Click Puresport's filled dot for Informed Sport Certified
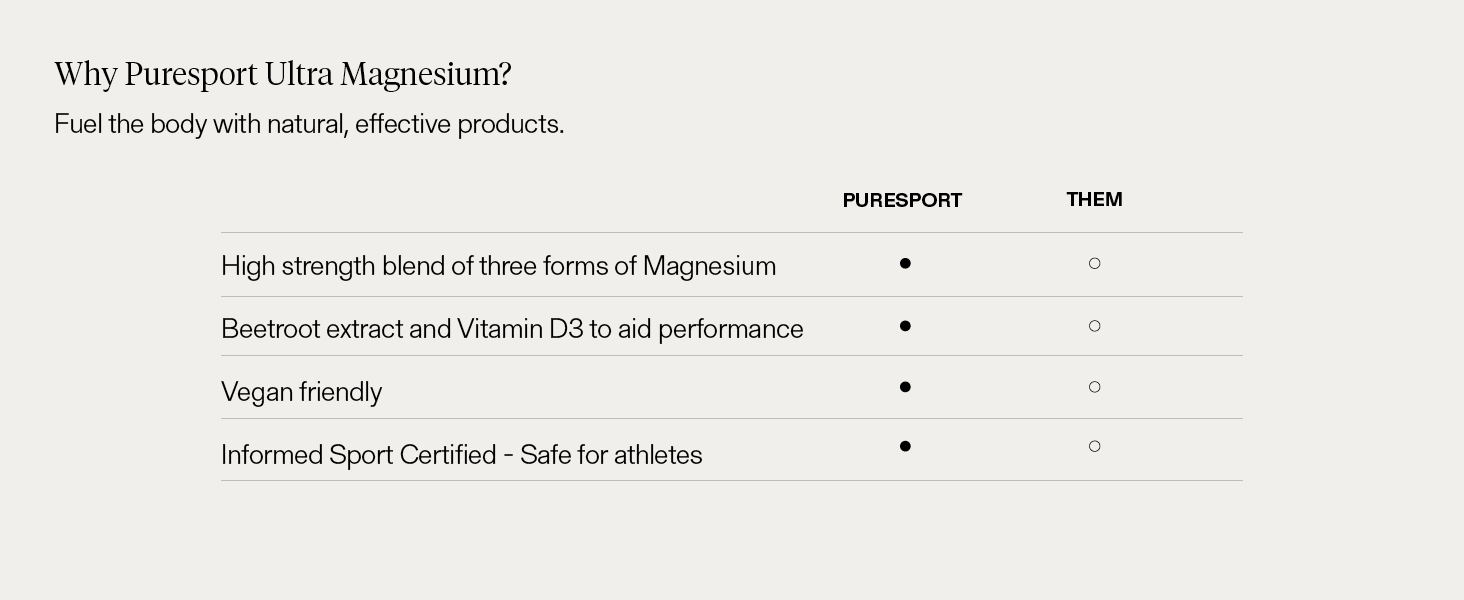 point(905,447)
